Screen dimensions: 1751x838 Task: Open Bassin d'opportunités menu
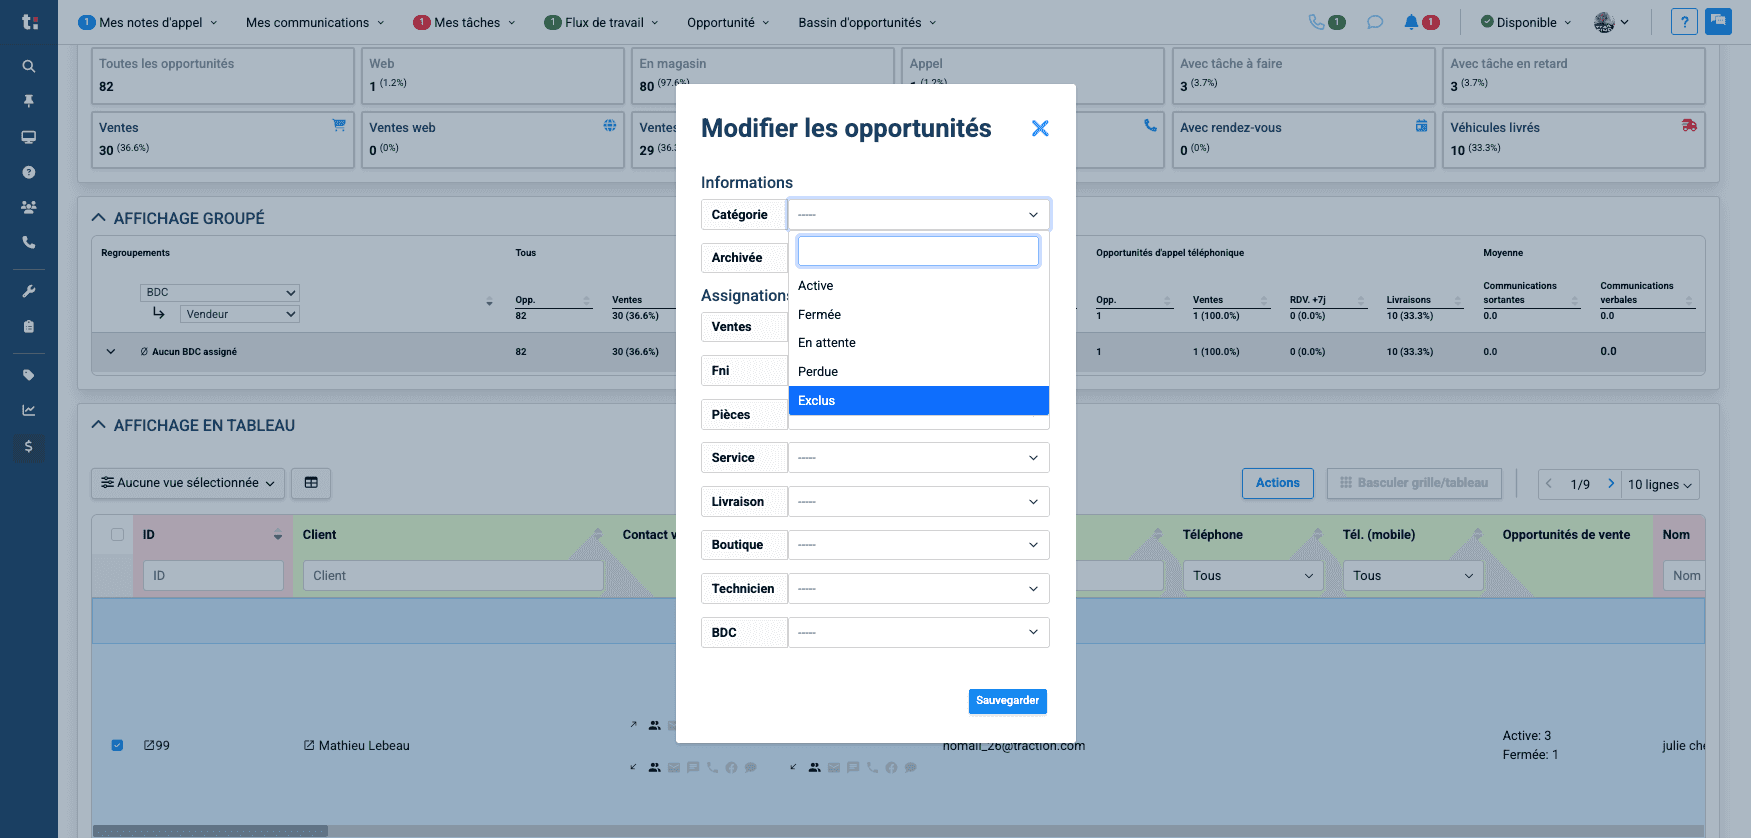point(867,22)
